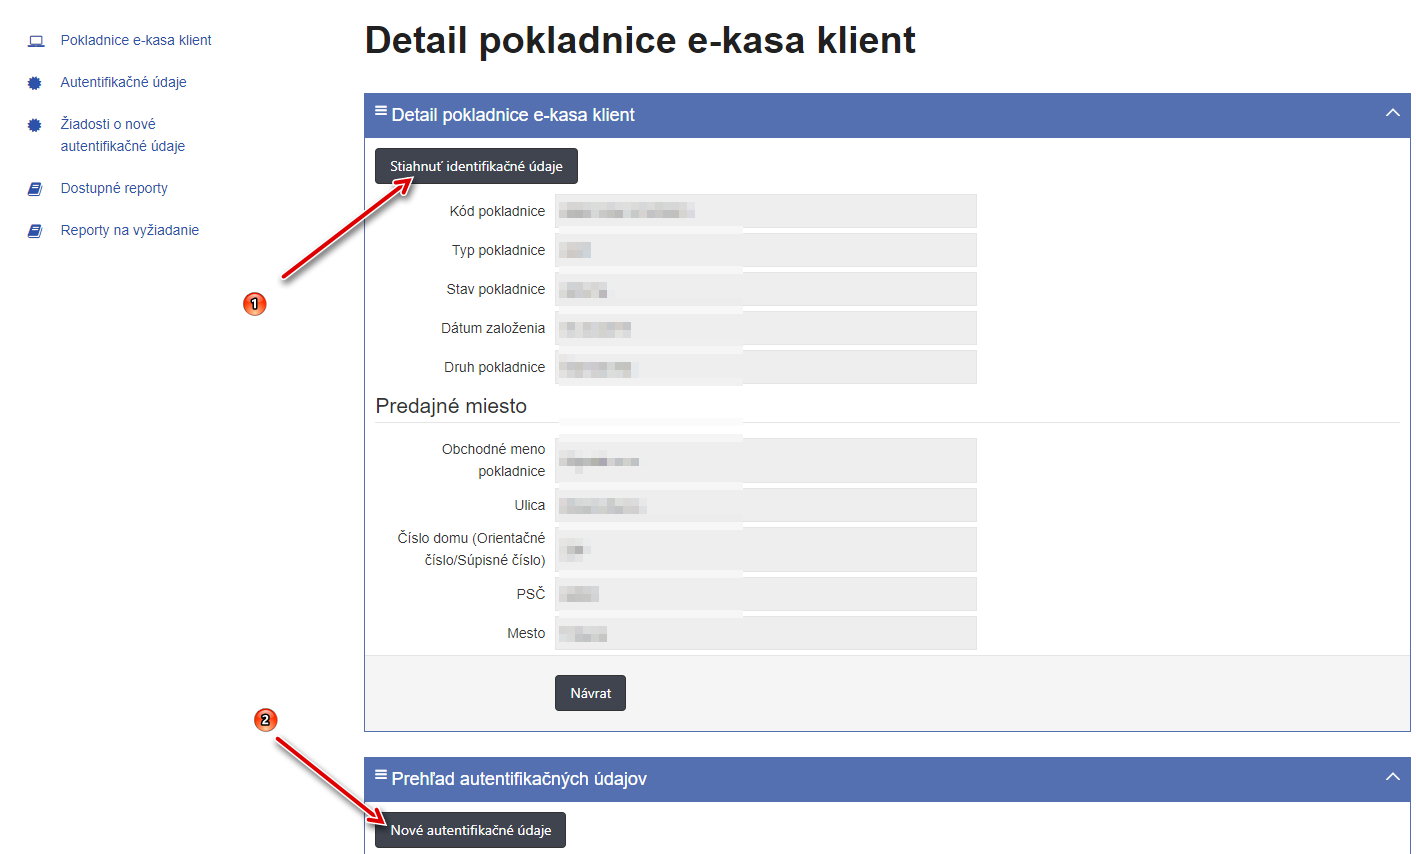Image resolution: width=1416 pixels, height=854 pixels.
Task: Click the gear icon beside Žiadosti o nové autentifikačné údaje
Action: 35,125
